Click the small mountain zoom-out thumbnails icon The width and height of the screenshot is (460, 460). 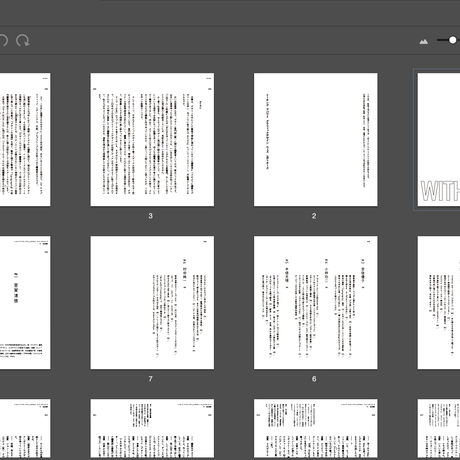[424, 41]
